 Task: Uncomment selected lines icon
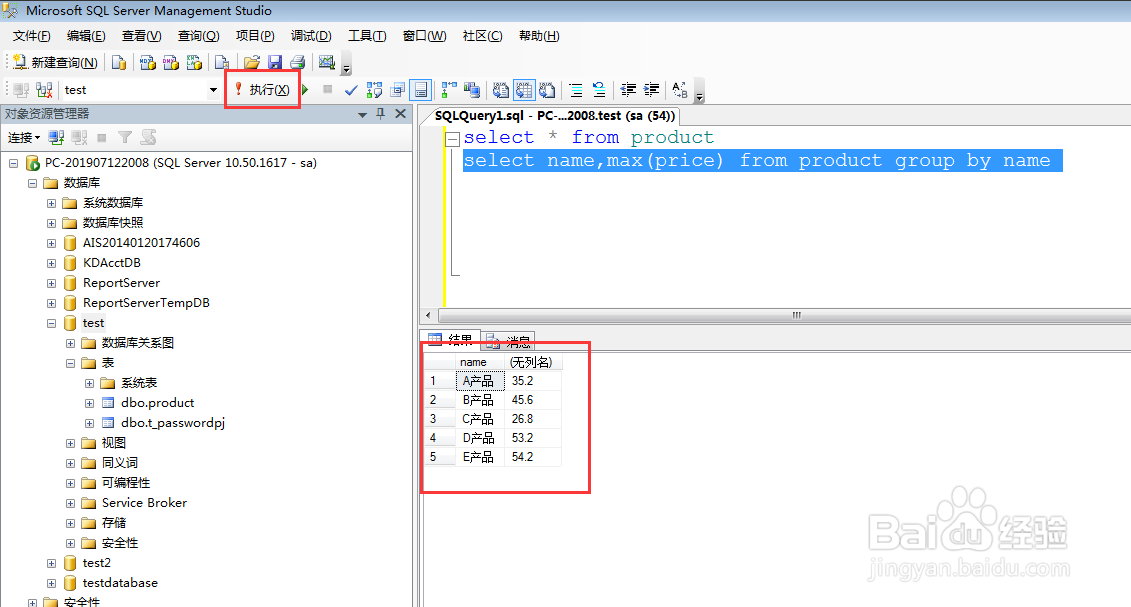coord(599,90)
